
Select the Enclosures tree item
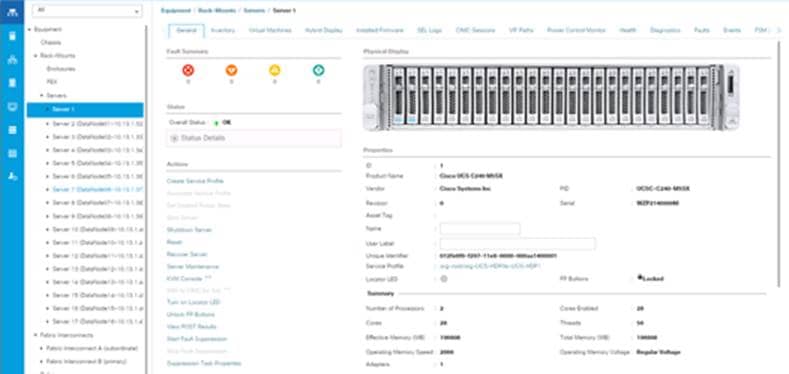pos(61,69)
